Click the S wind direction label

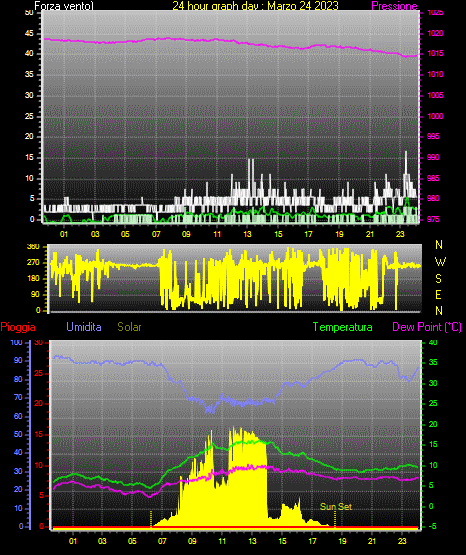[x=438, y=279]
